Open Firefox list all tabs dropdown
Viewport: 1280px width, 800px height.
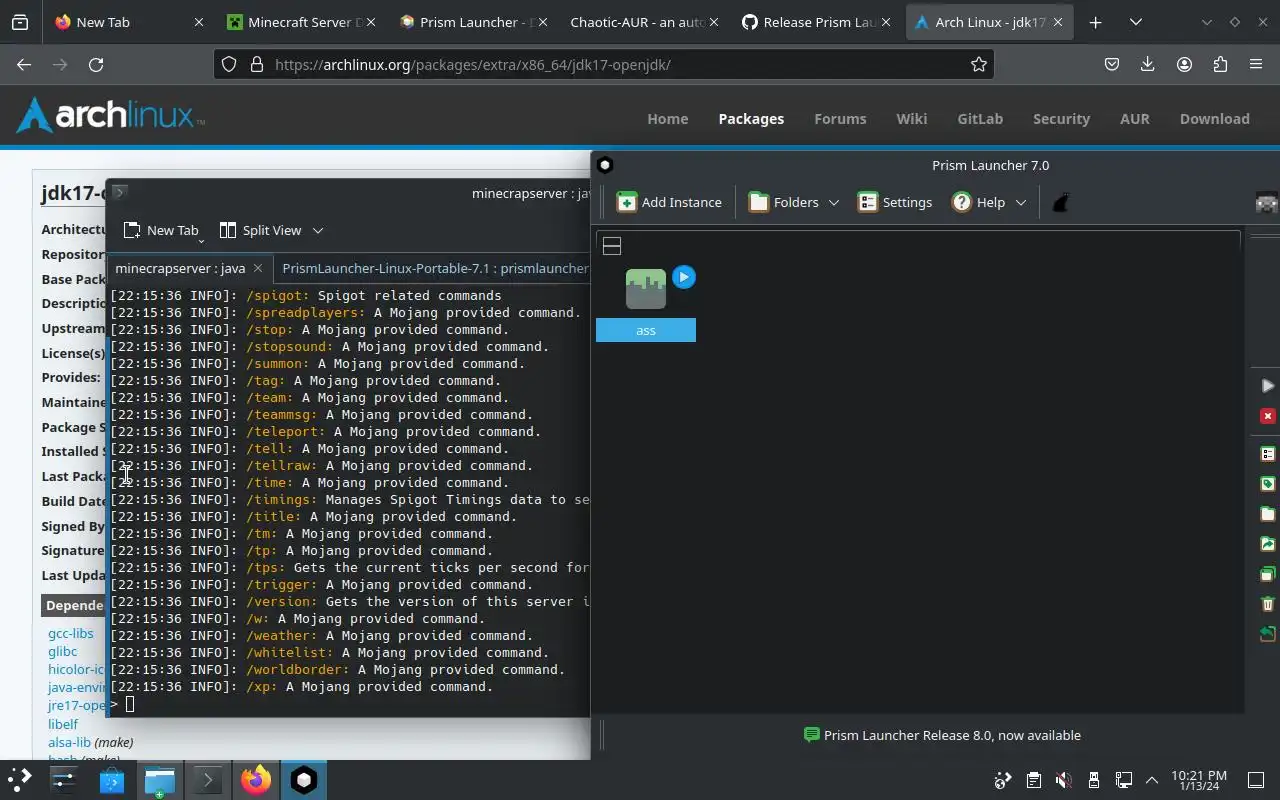[x=1135, y=22]
